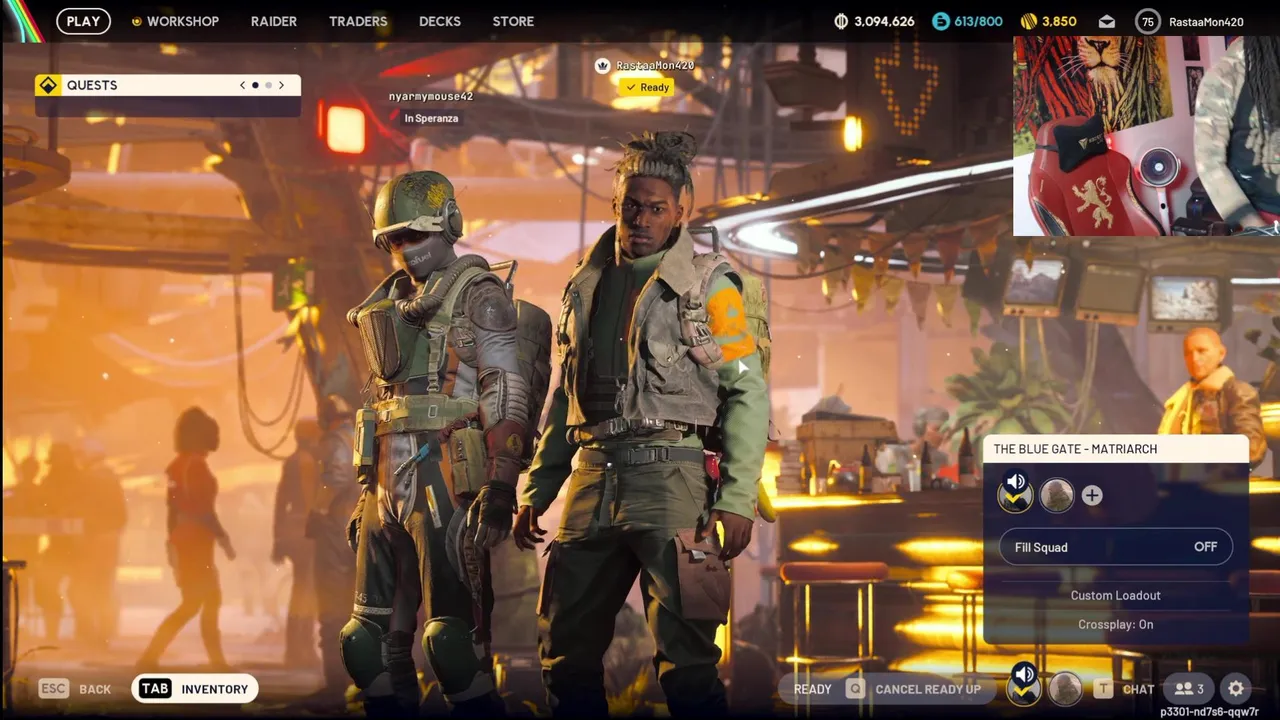Screen dimensions: 1280x720
Task: Click the T key hint icon
Action: (1102, 689)
